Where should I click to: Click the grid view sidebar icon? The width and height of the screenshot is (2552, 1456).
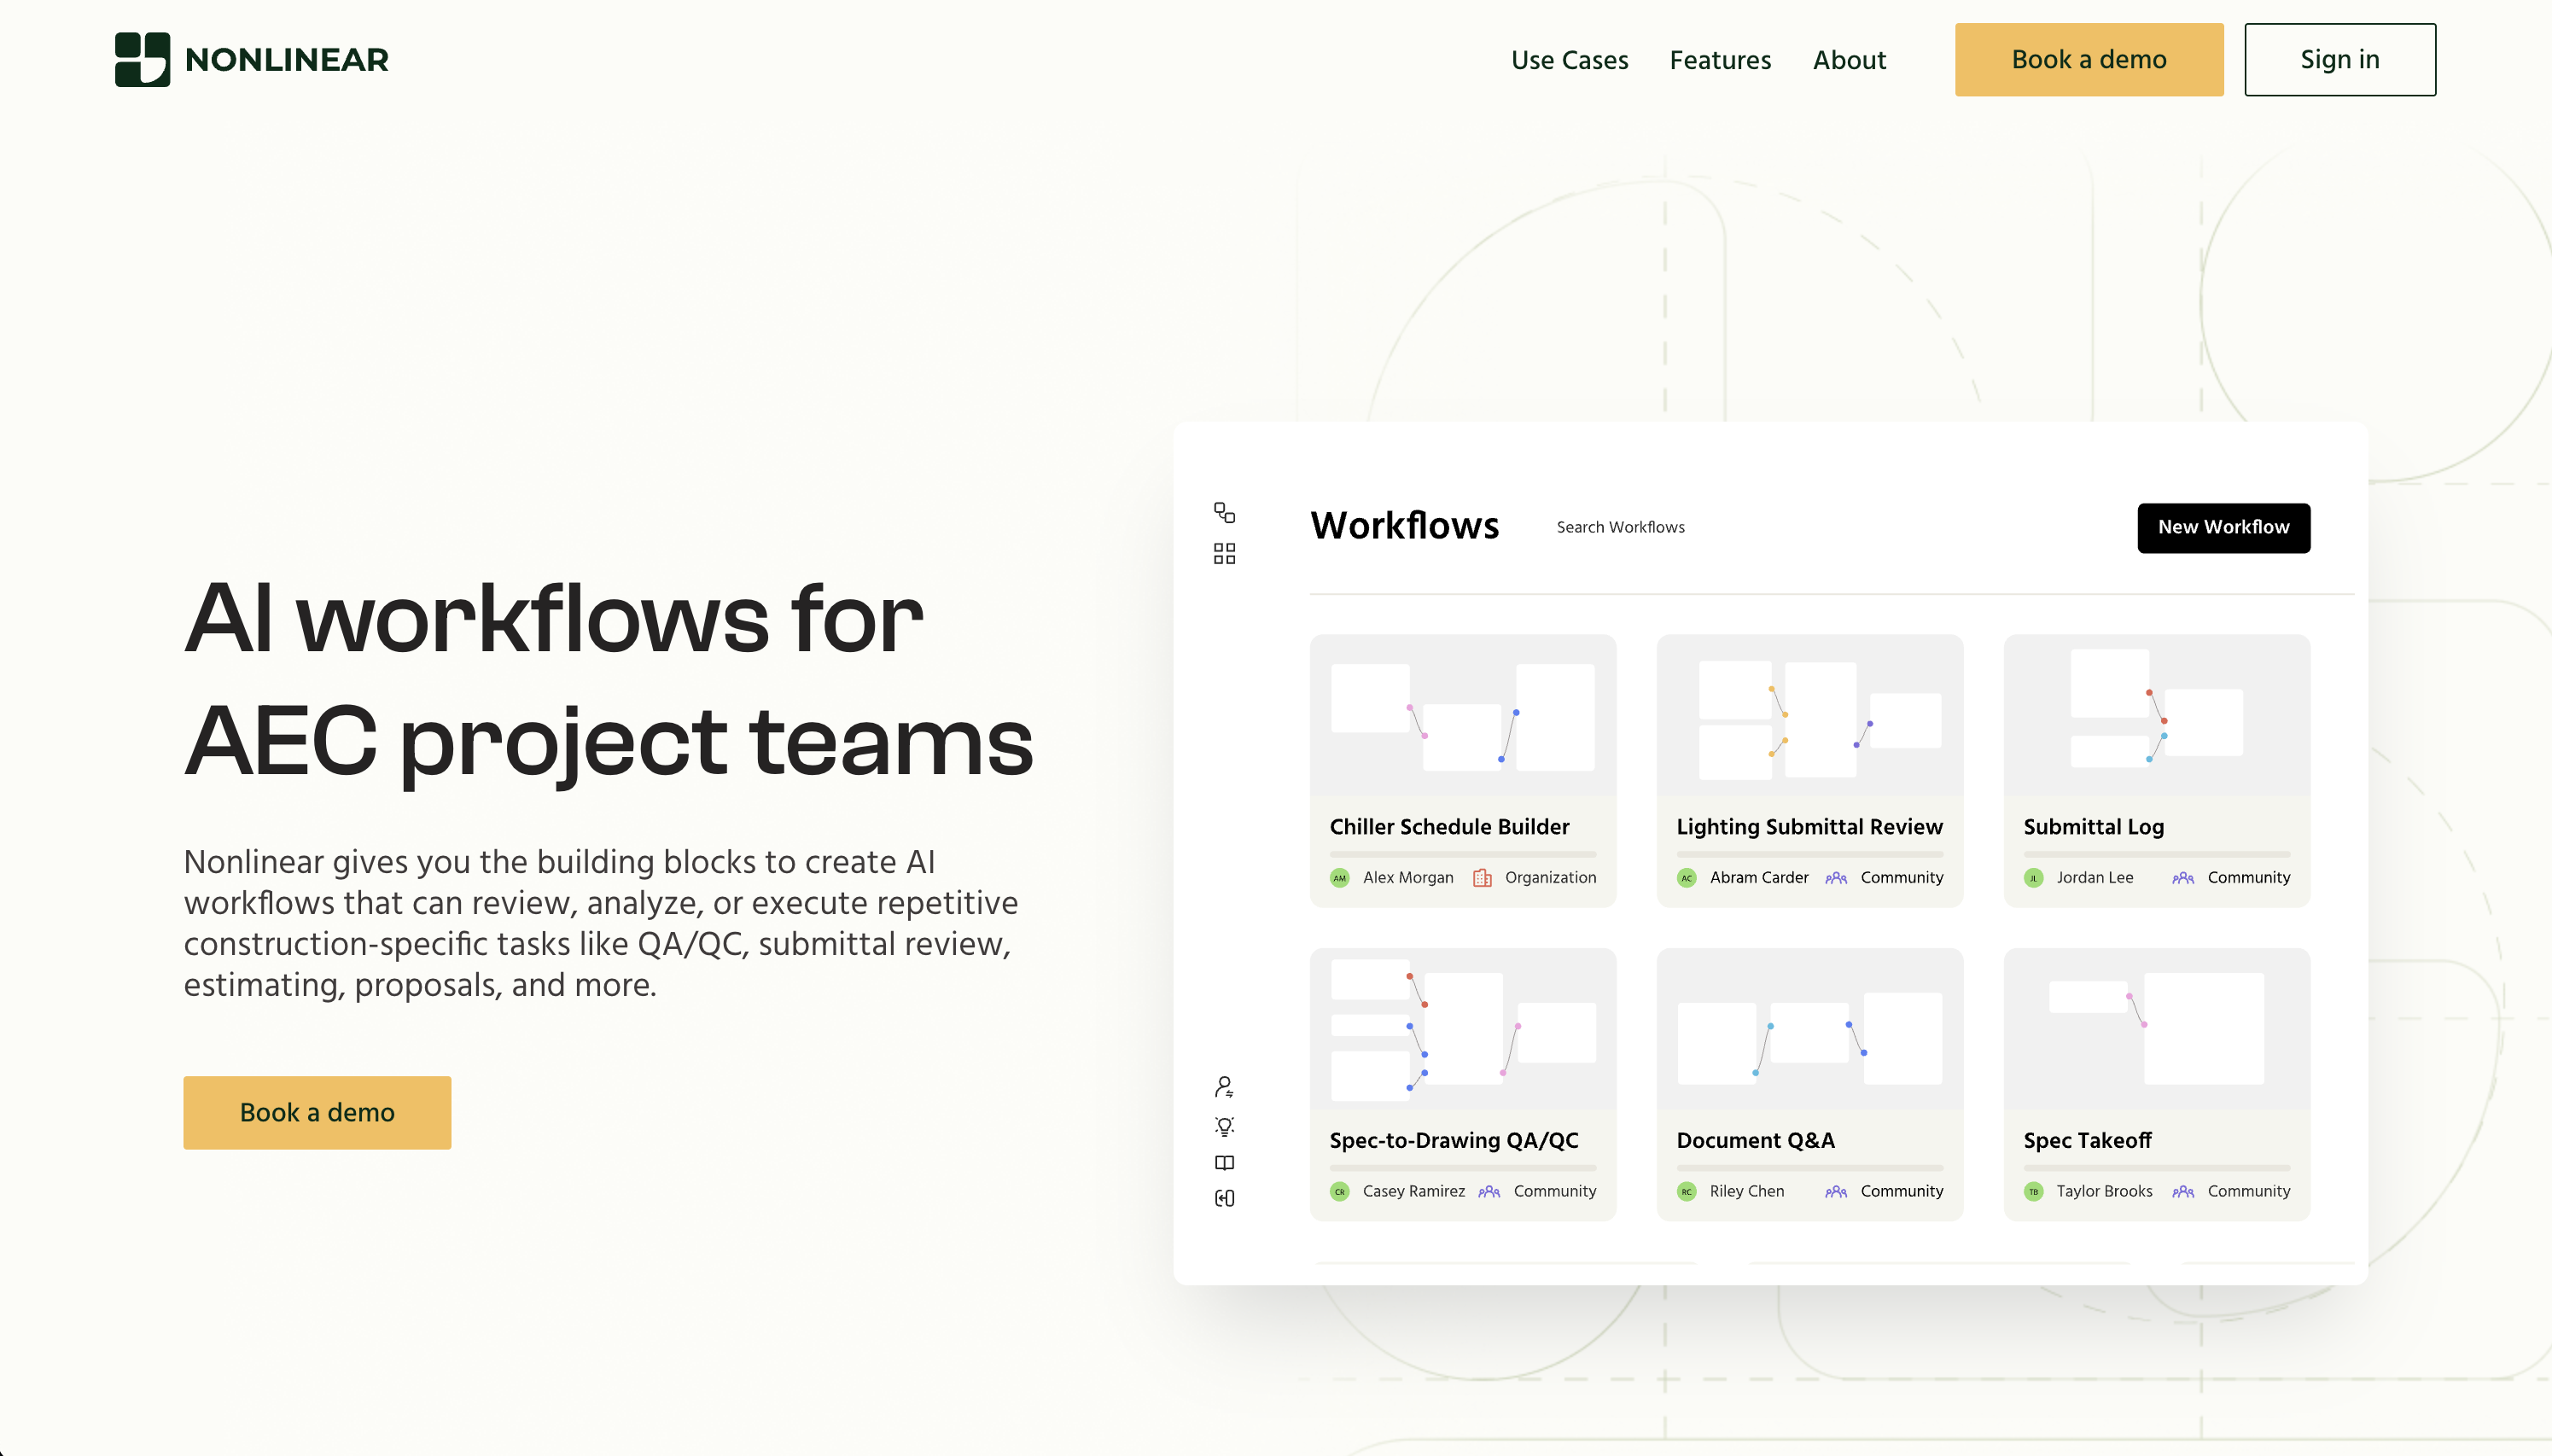pyautogui.click(x=1224, y=554)
